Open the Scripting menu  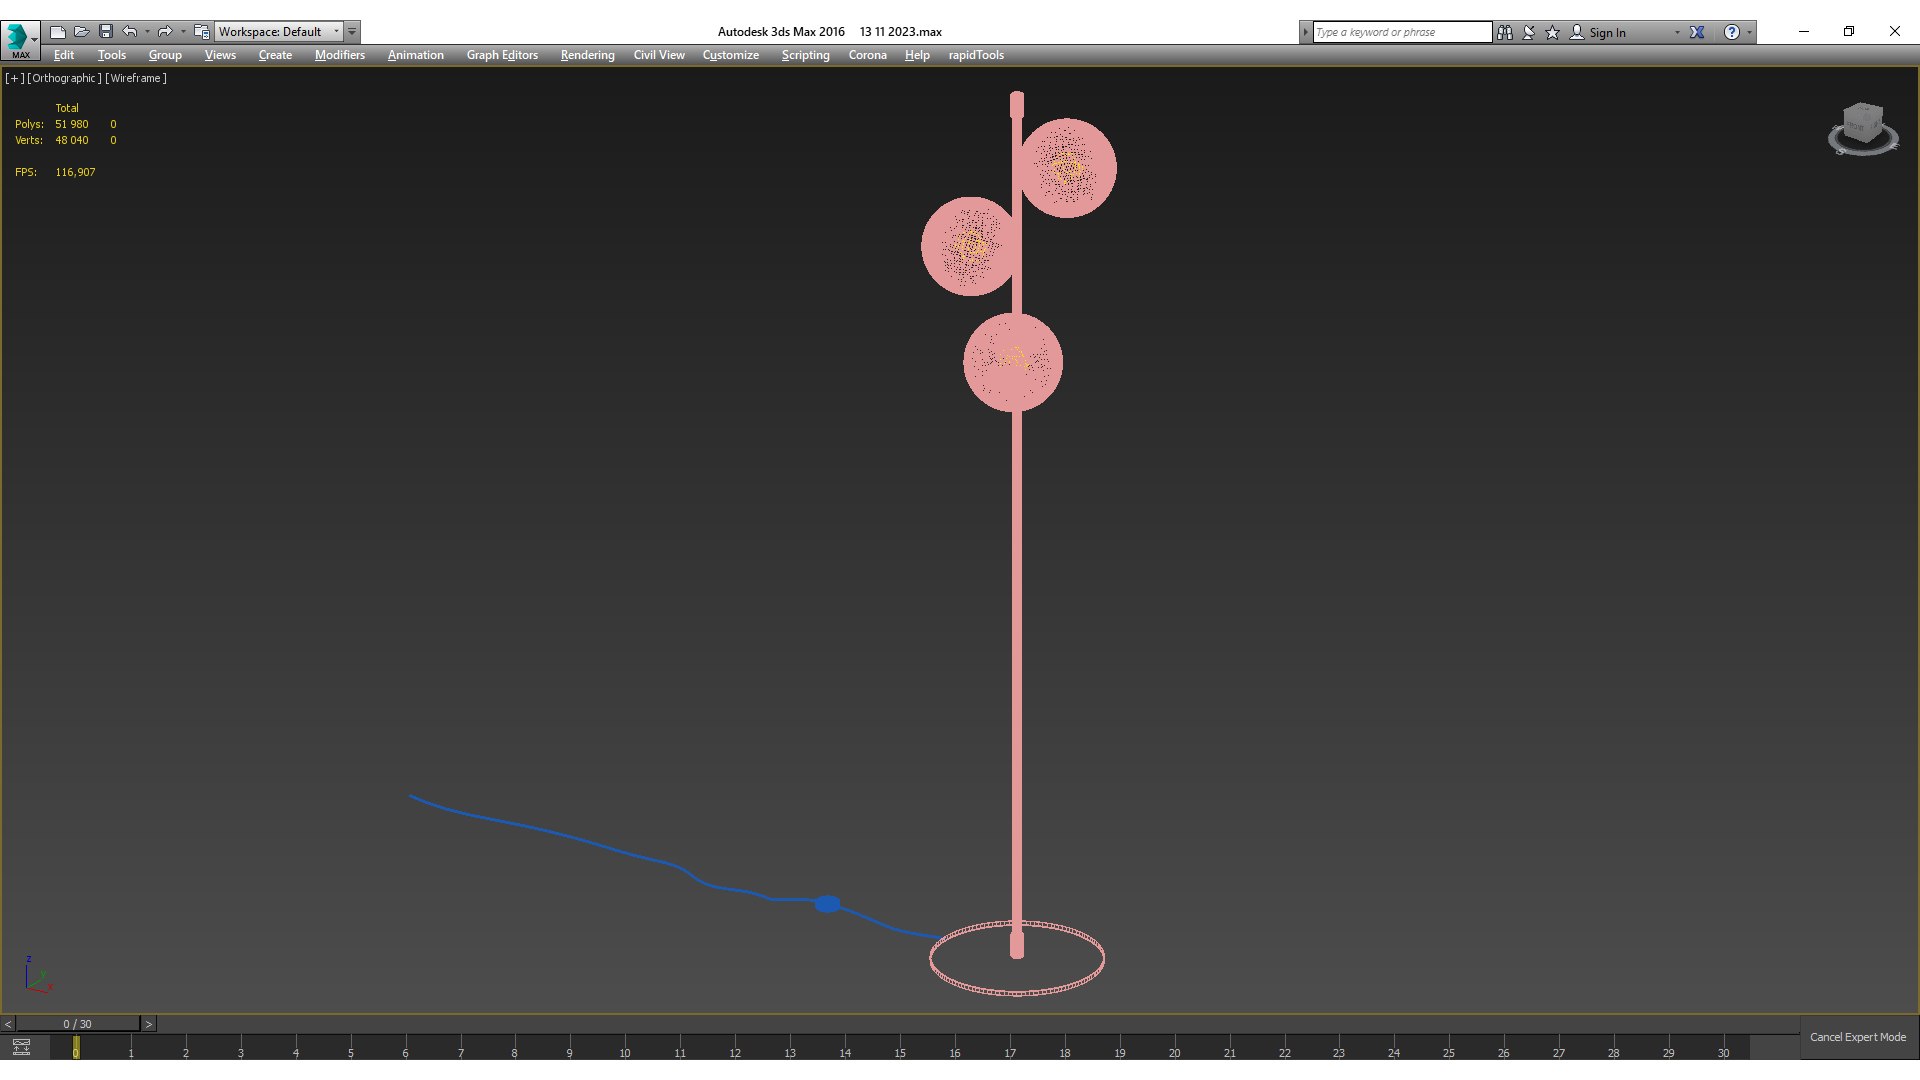tap(805, 55)
